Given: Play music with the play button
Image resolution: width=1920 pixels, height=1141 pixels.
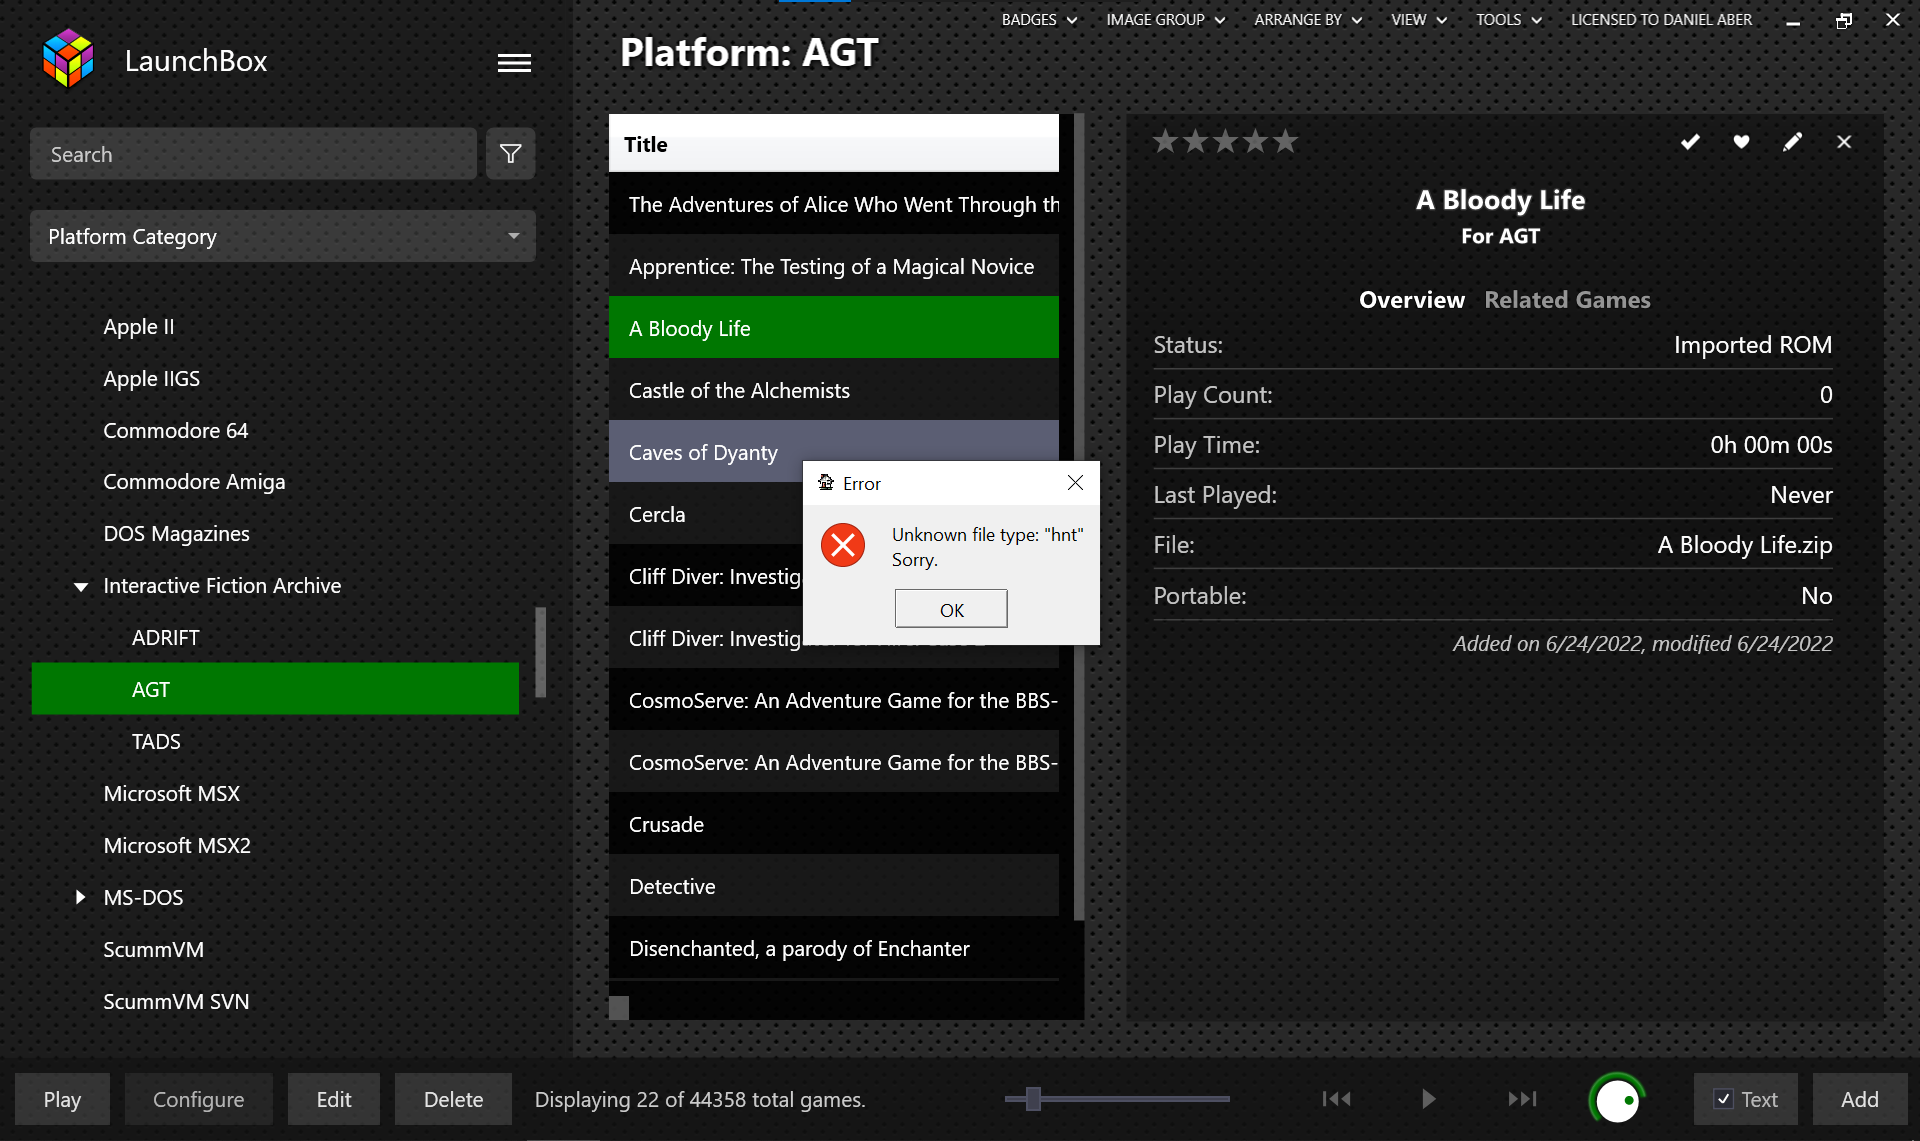Looking at the screenshot, I should pos(1428,1099).
